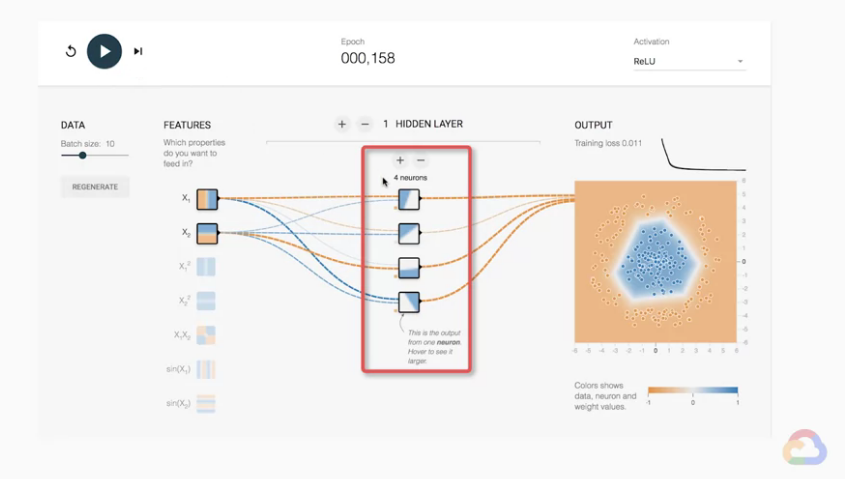Click the Epoch counter 000,158
The height and width of the screenshot is (479, 845).
[x=368, y=58]
